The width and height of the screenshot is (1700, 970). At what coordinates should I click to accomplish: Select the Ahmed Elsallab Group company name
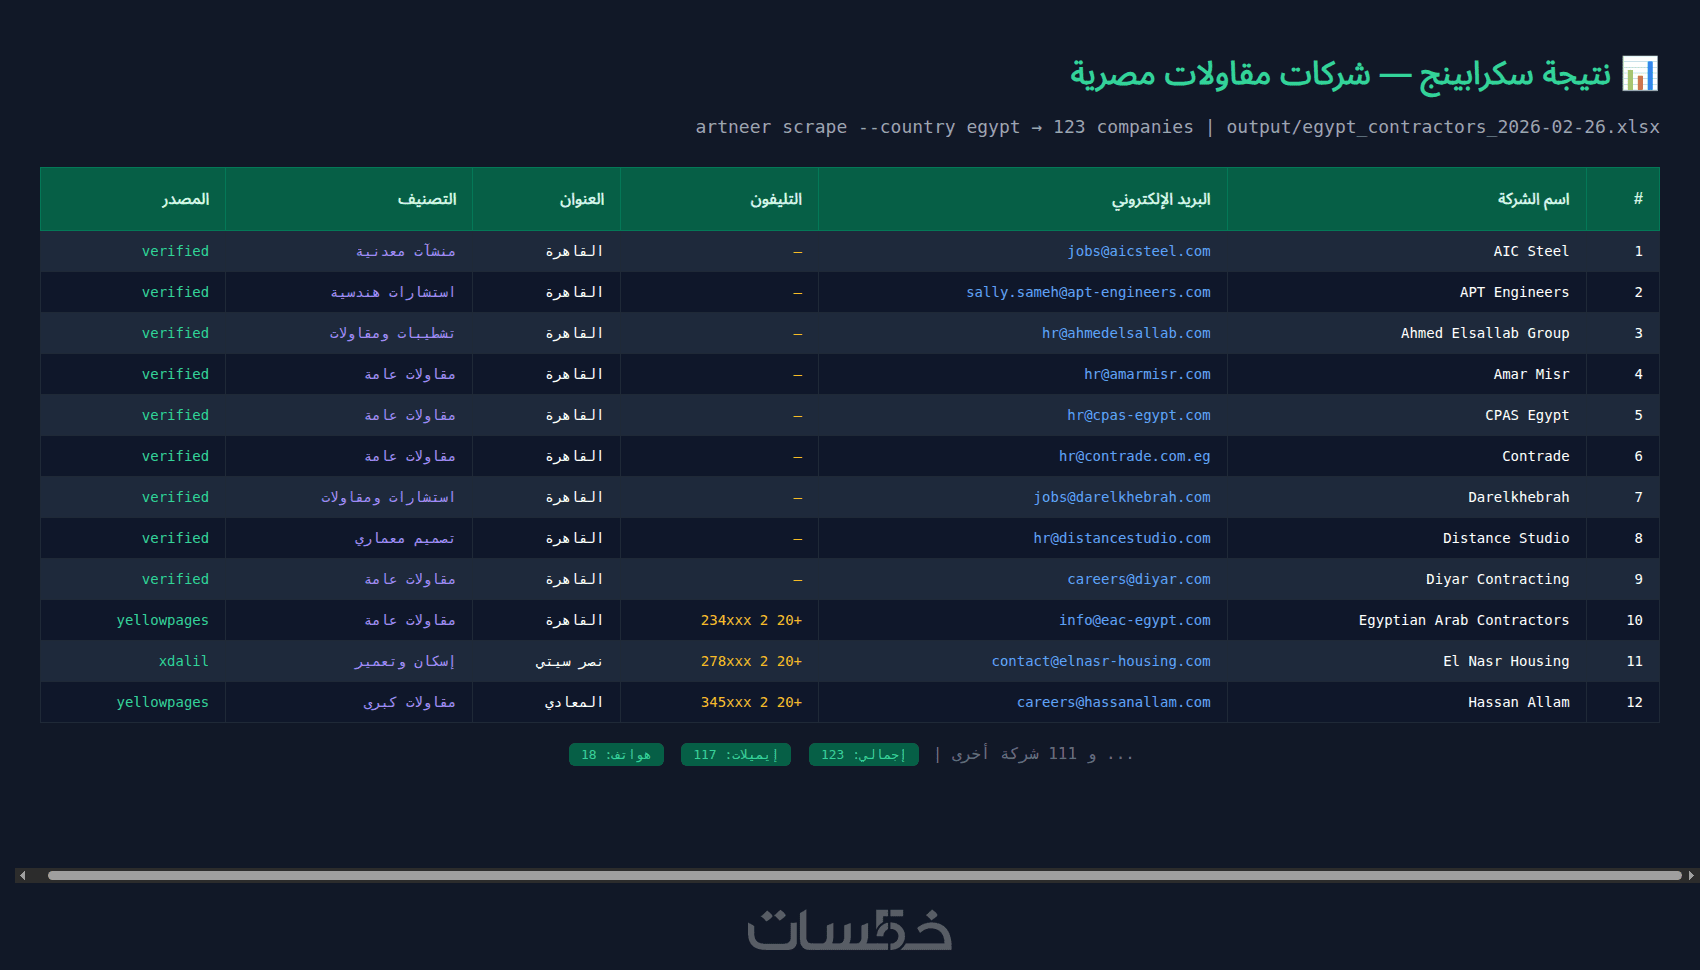click(1485, 333)
